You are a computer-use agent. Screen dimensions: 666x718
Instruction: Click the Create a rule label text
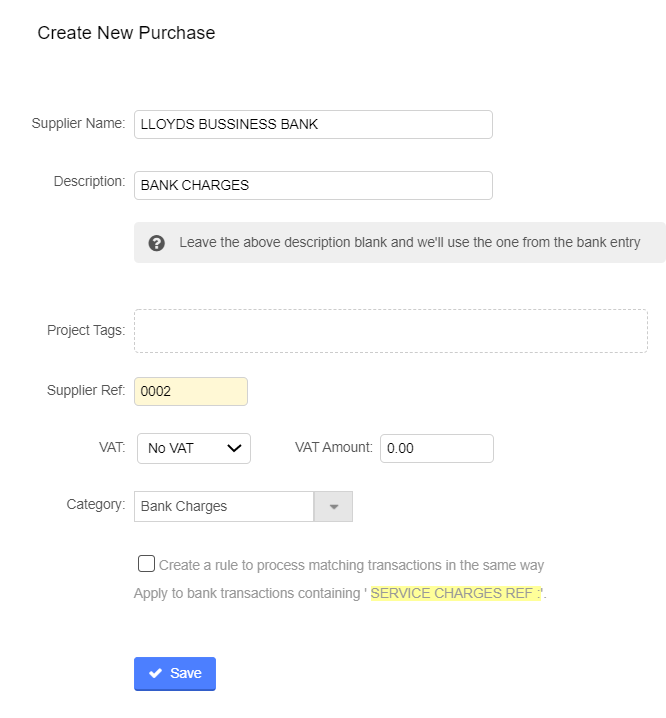[351, 565]
